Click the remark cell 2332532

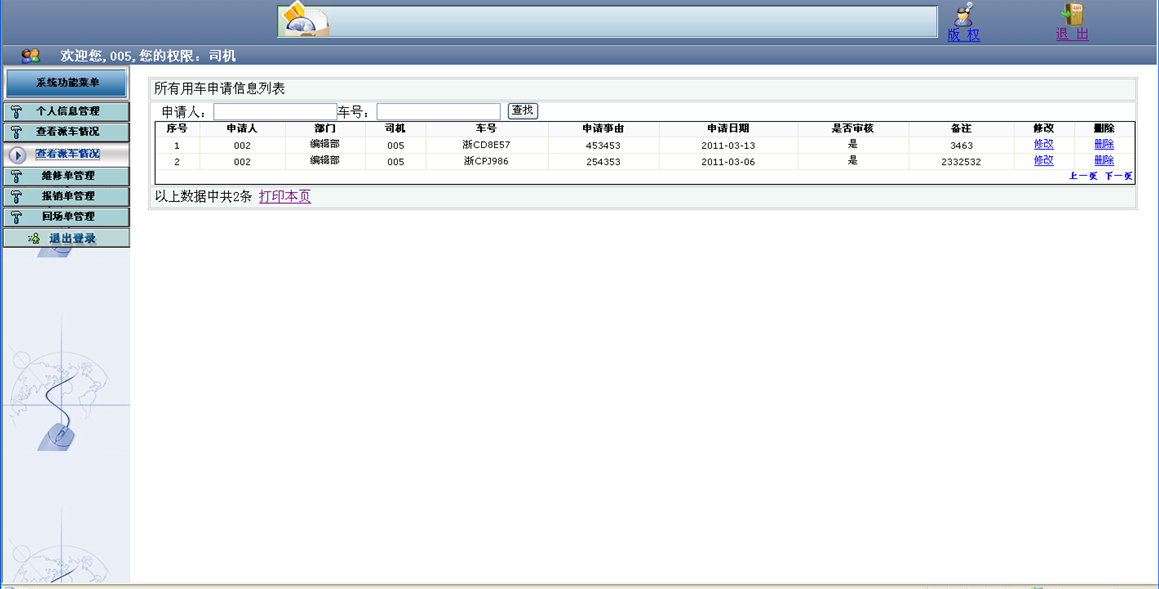point(961,162)
